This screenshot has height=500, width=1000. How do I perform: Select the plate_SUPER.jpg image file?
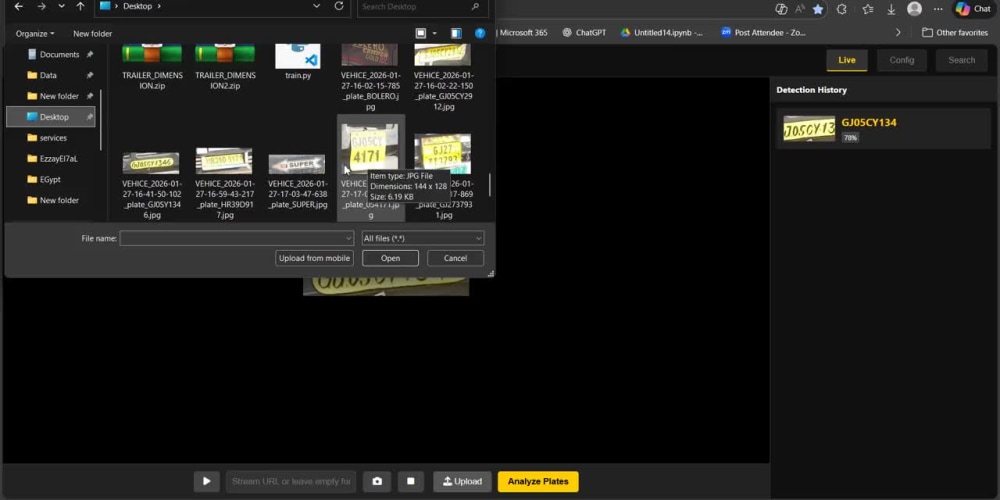point(298,182)
